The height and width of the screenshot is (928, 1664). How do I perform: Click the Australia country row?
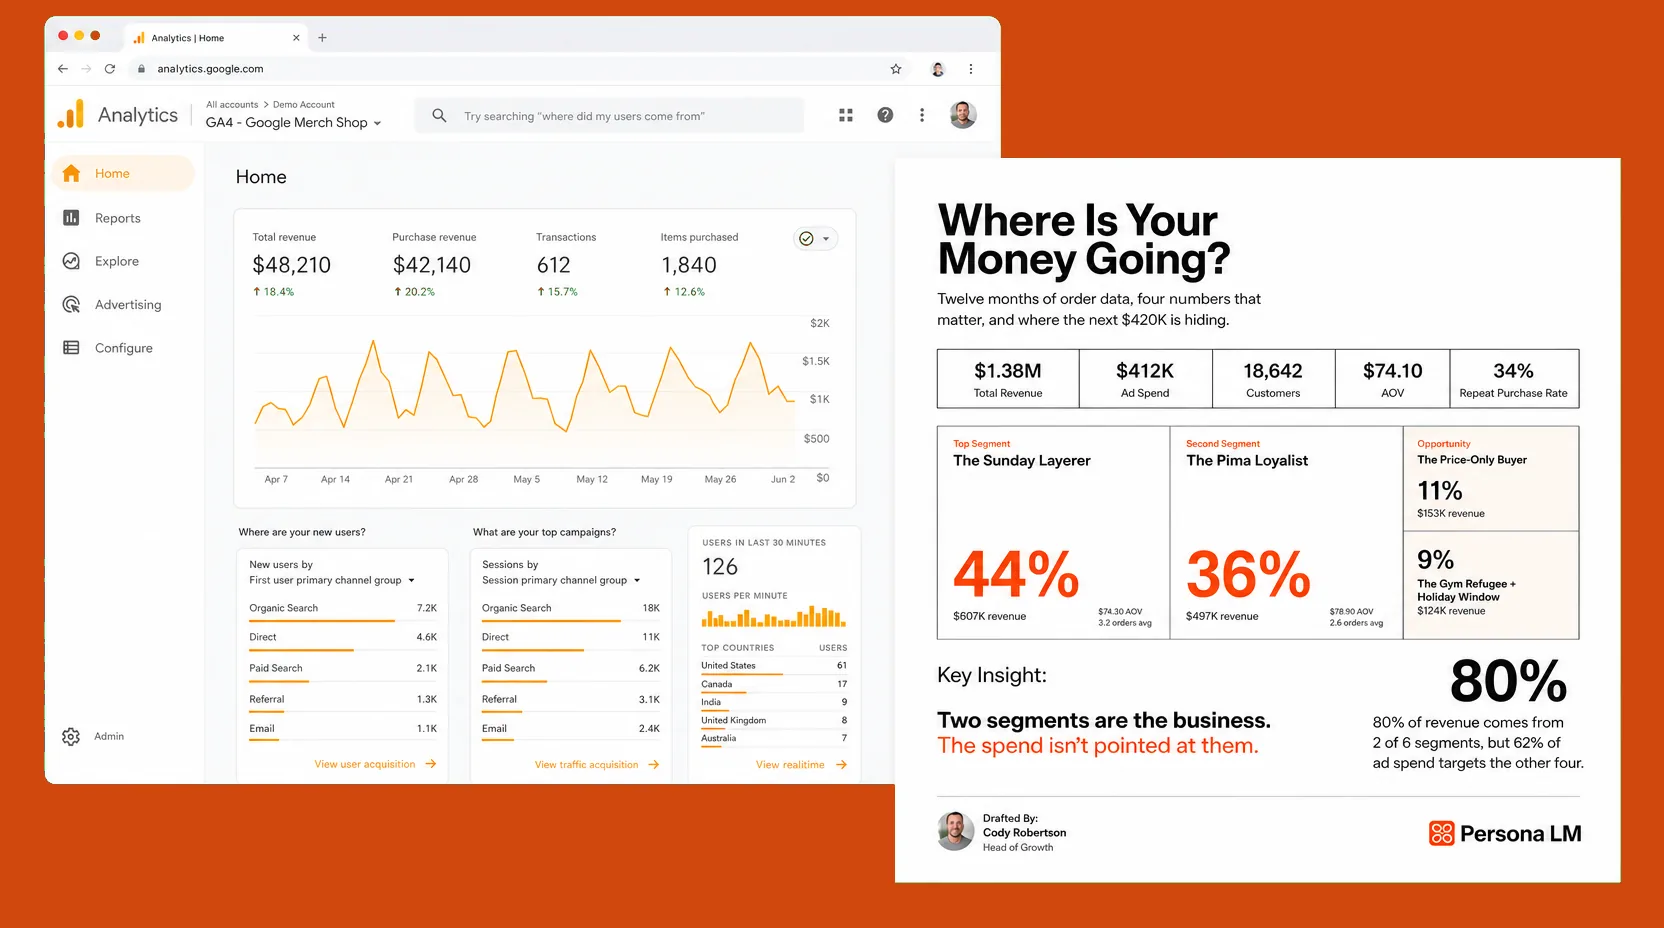pos(774,740)
